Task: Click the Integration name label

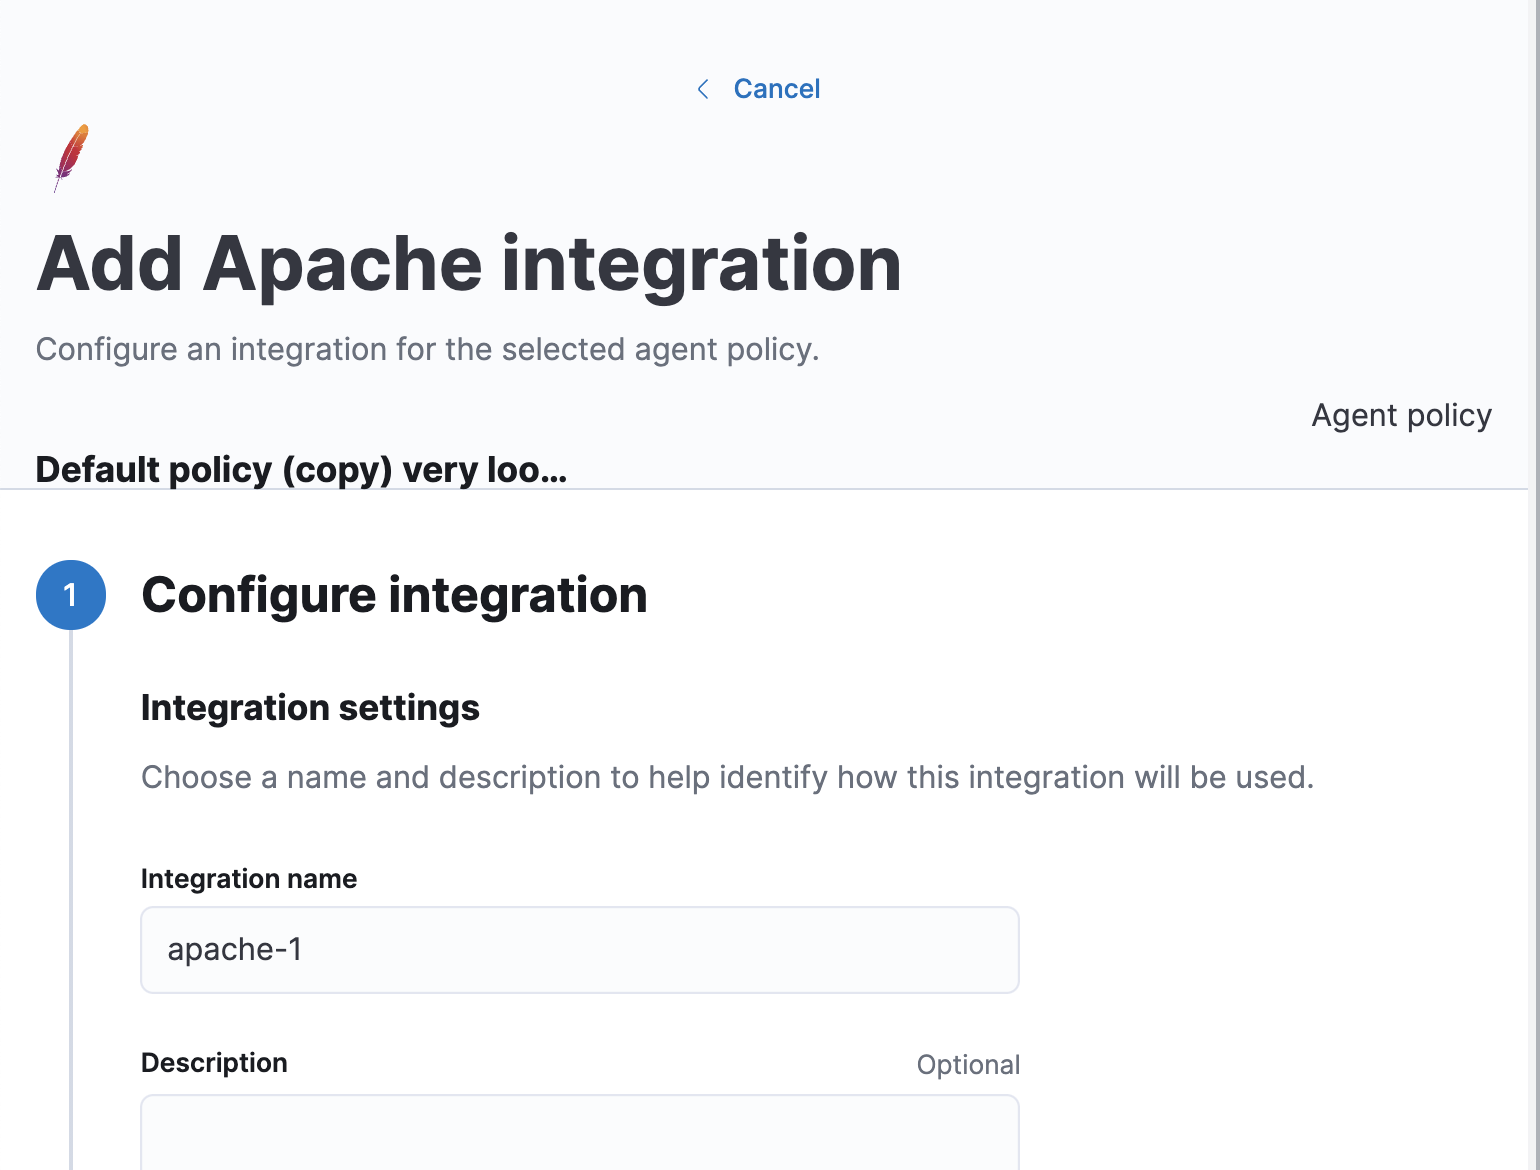Action: pyautogui.click(x=249, y=879)
